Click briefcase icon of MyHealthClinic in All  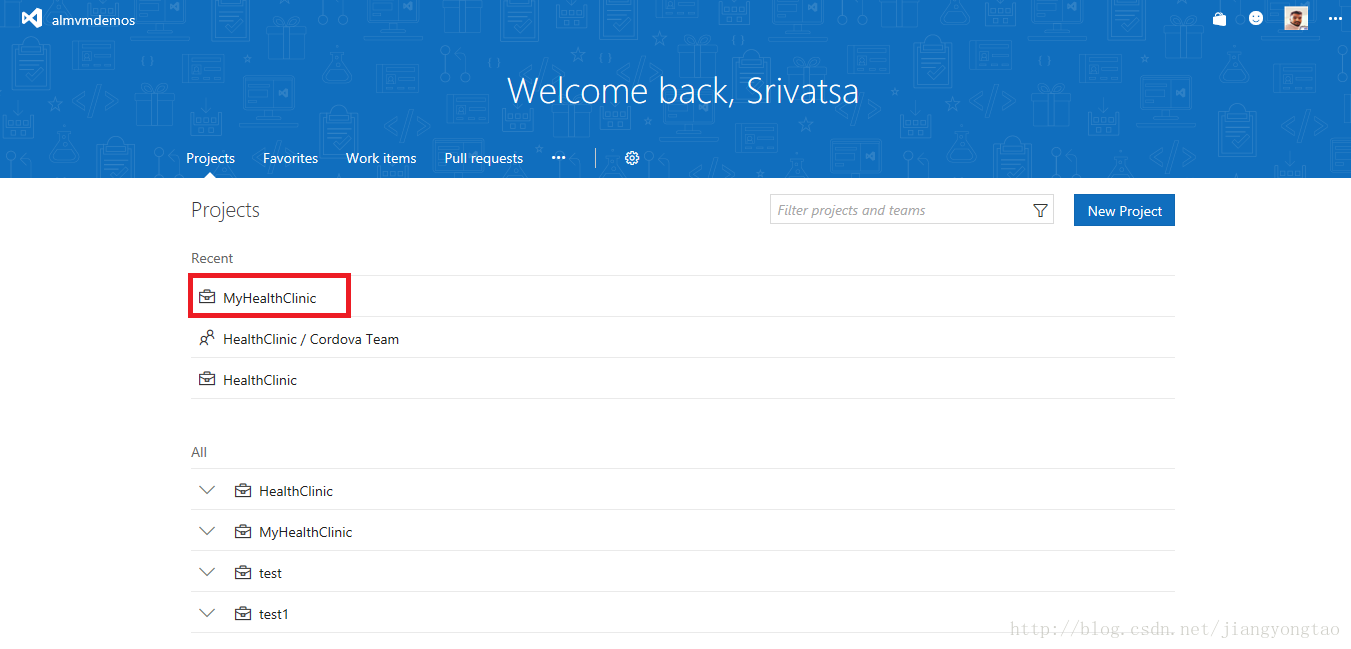click(243, 531)
